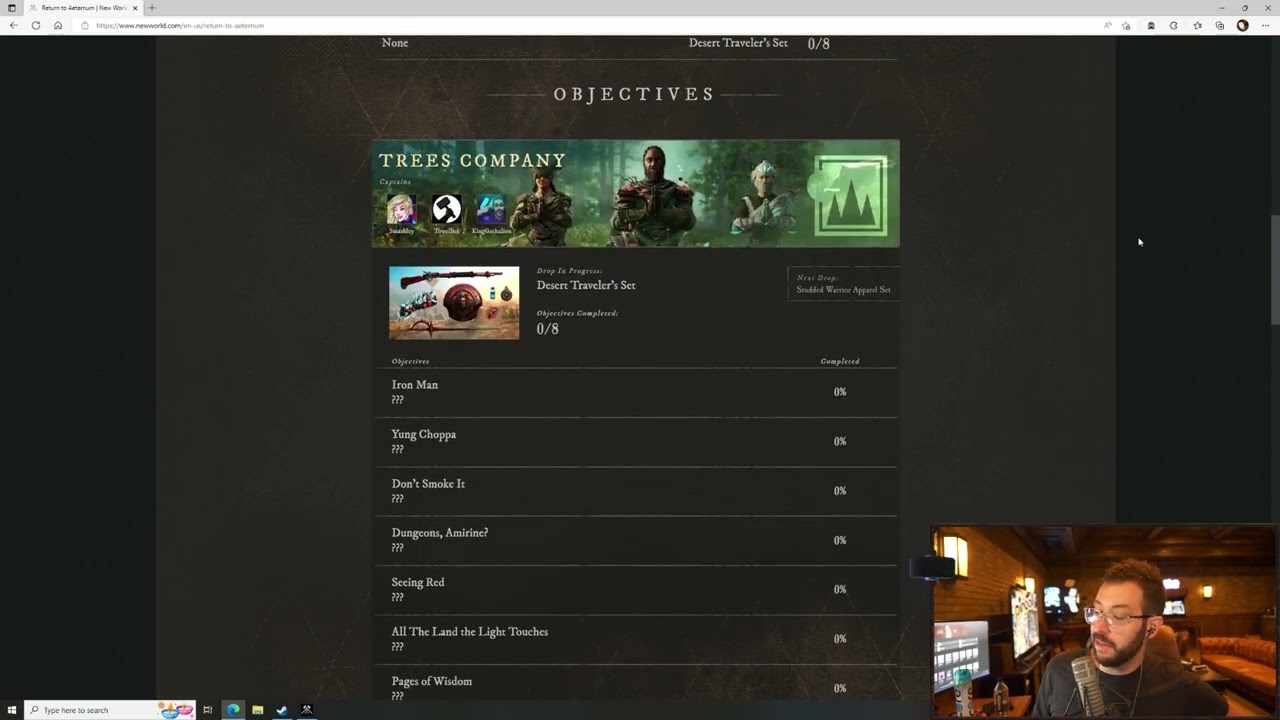The image size is (1280, 720).
Task: Click the Trees Company team emblem
Action: coord(851,196)
